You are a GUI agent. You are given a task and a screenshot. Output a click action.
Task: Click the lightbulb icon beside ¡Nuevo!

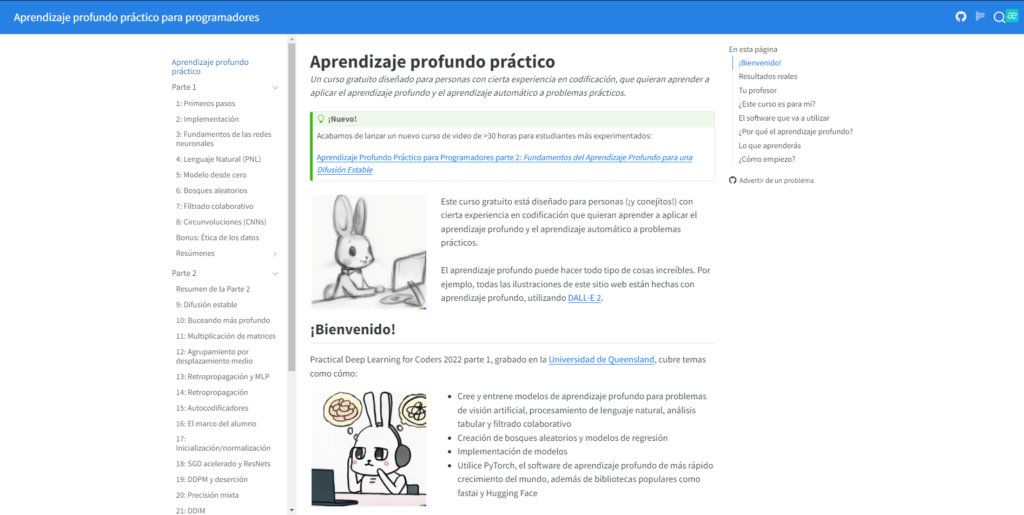click(x=320, y=119)
